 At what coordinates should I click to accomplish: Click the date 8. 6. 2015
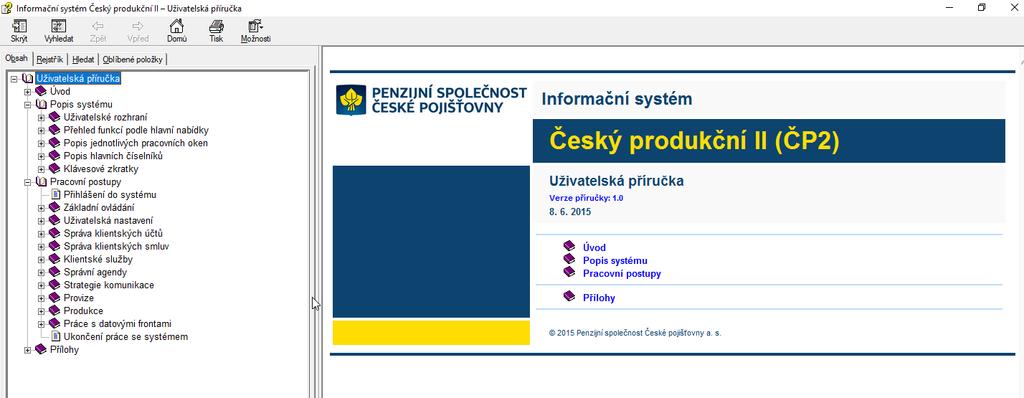(x=570, y=212)
